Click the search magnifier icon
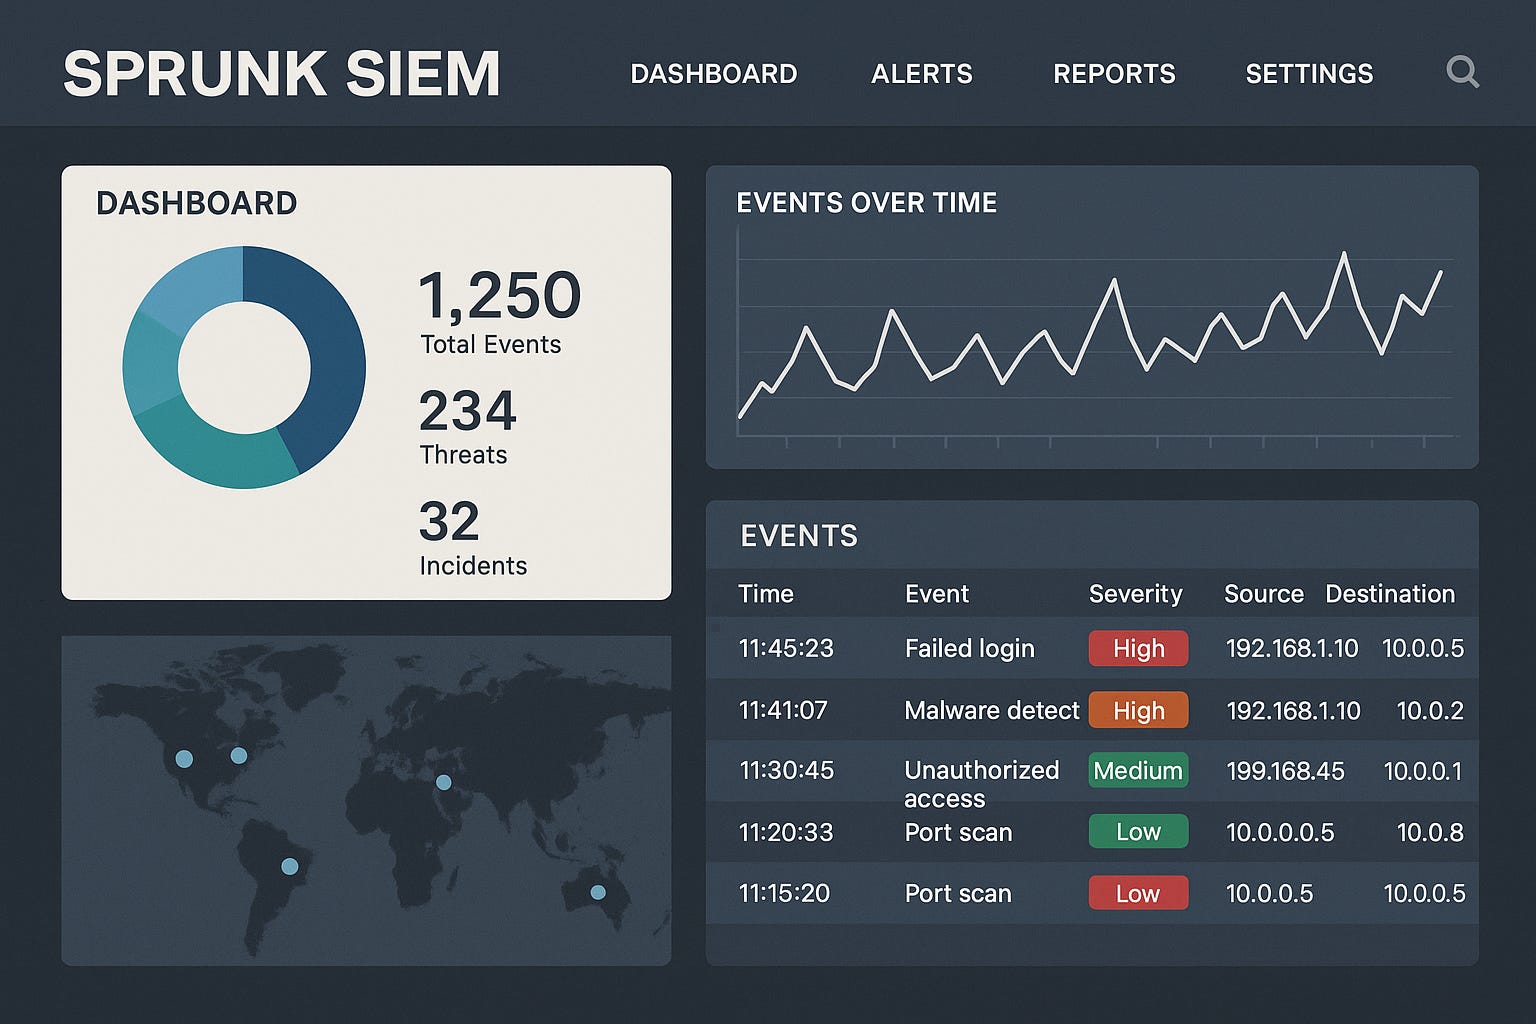Screen dimensions: 1536x1024 1462,72
